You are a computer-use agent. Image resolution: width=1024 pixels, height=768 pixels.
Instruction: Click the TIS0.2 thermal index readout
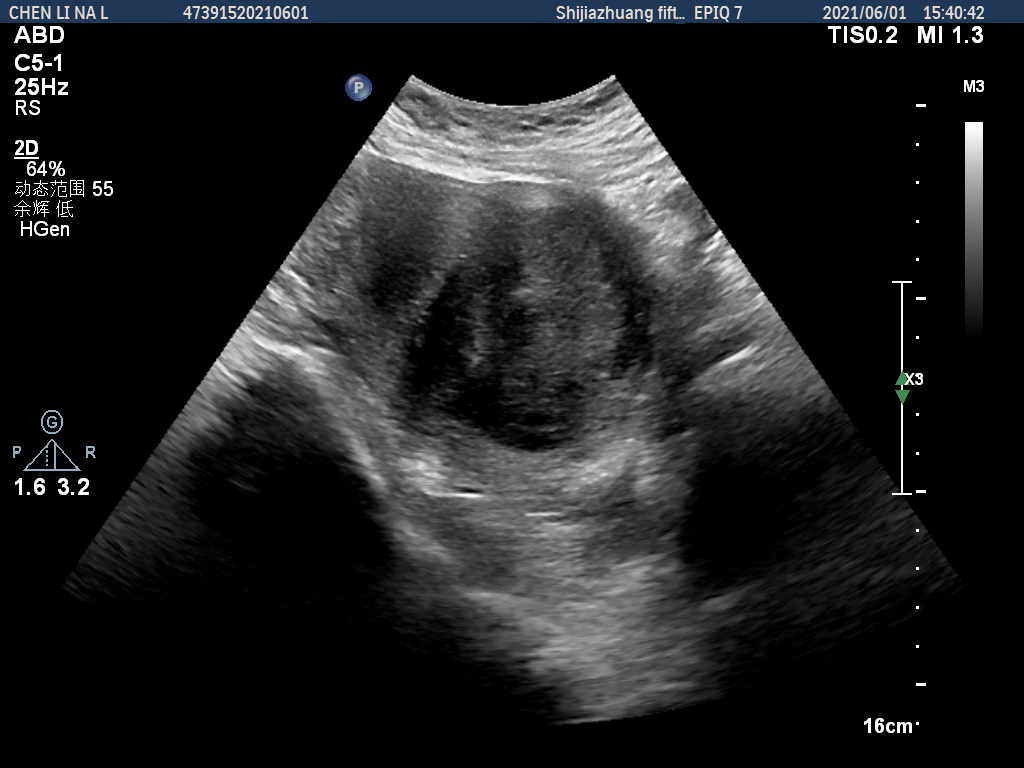coord(863,36)
